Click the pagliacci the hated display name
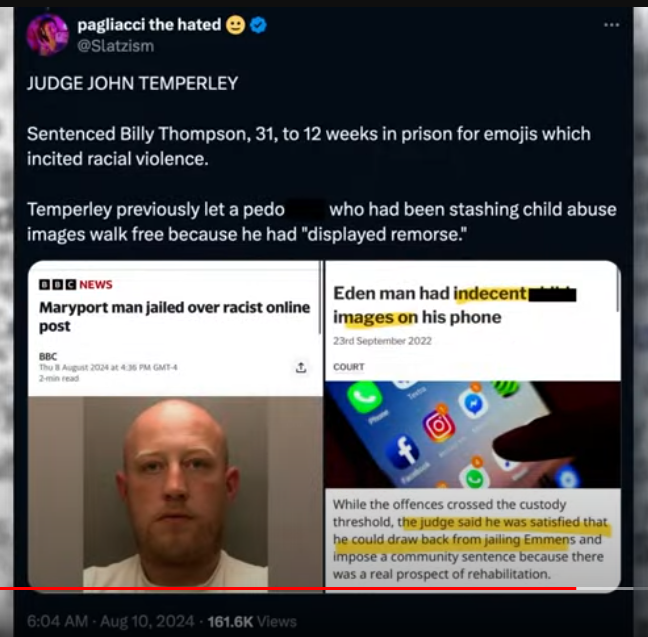Image resolution: width=648 pixels, height=637 pixels. tap(149, 25)
